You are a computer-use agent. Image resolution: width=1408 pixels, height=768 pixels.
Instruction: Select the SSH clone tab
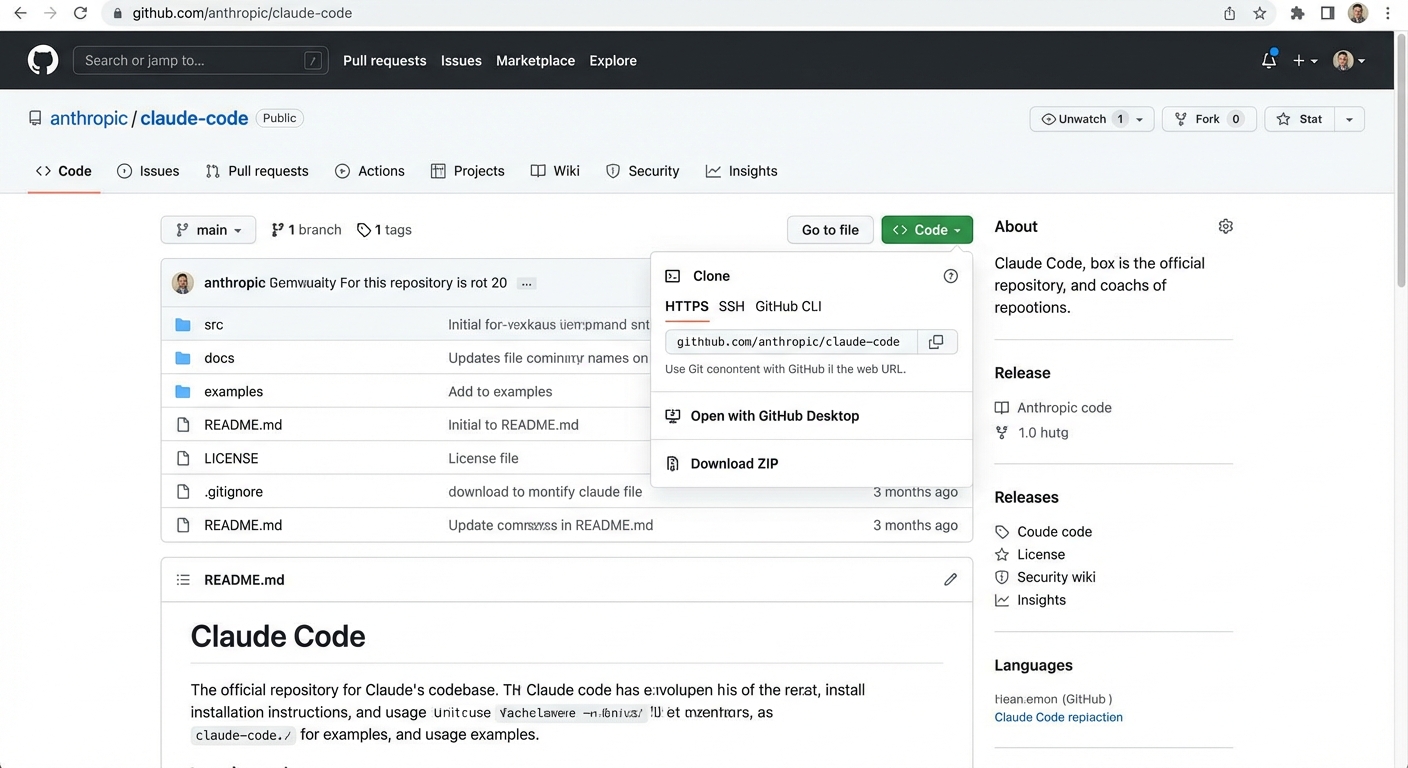point(731,306)
